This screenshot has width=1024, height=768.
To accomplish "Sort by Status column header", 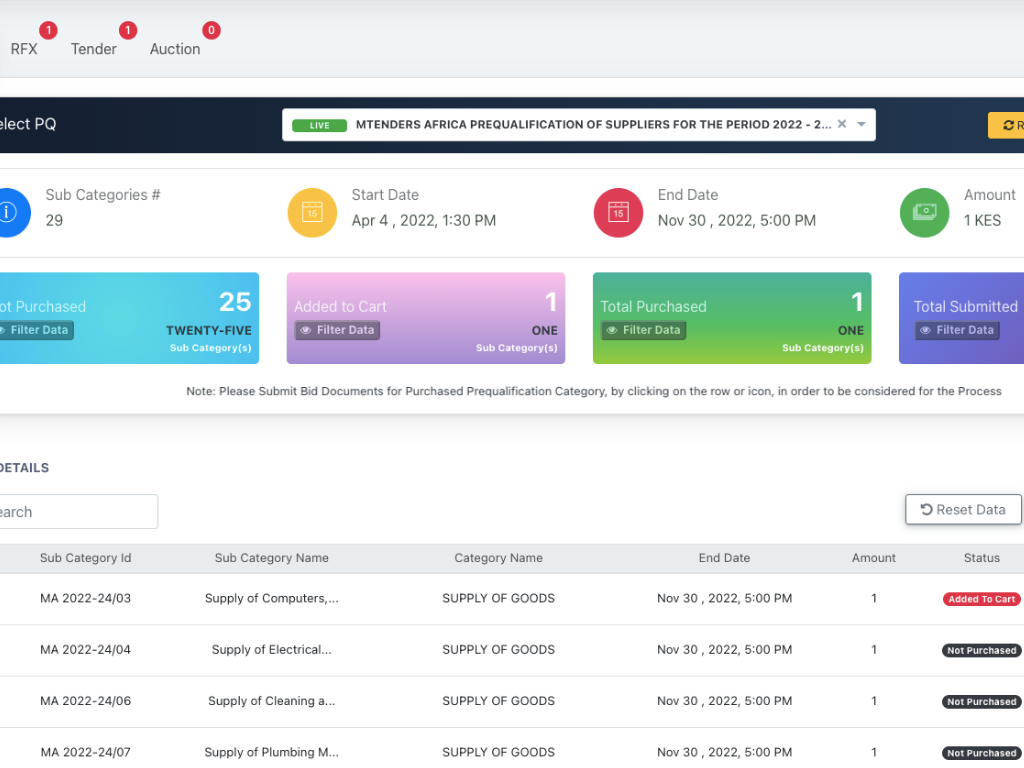I will pos(982,558).
